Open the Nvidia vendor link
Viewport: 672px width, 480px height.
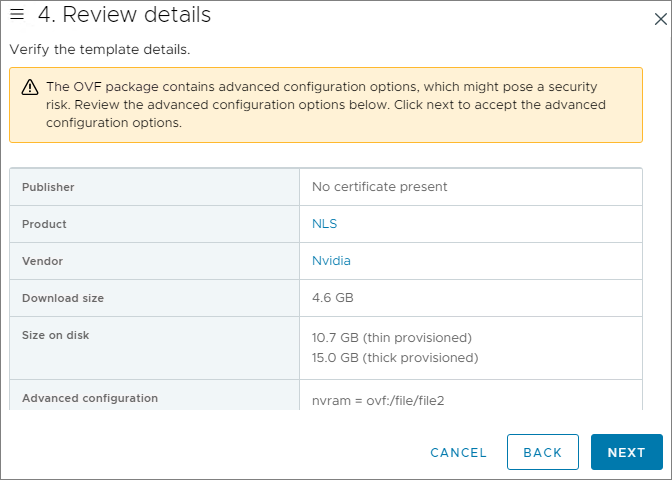click(x=331, y=261)
